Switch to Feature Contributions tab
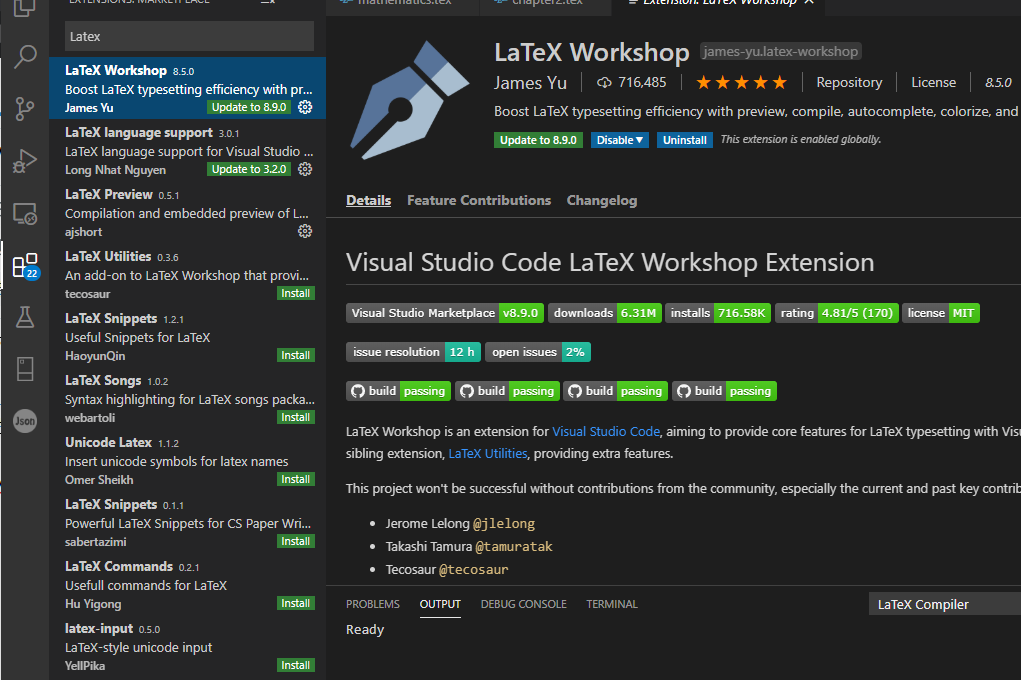The image size is (1021, 680). 479,201
